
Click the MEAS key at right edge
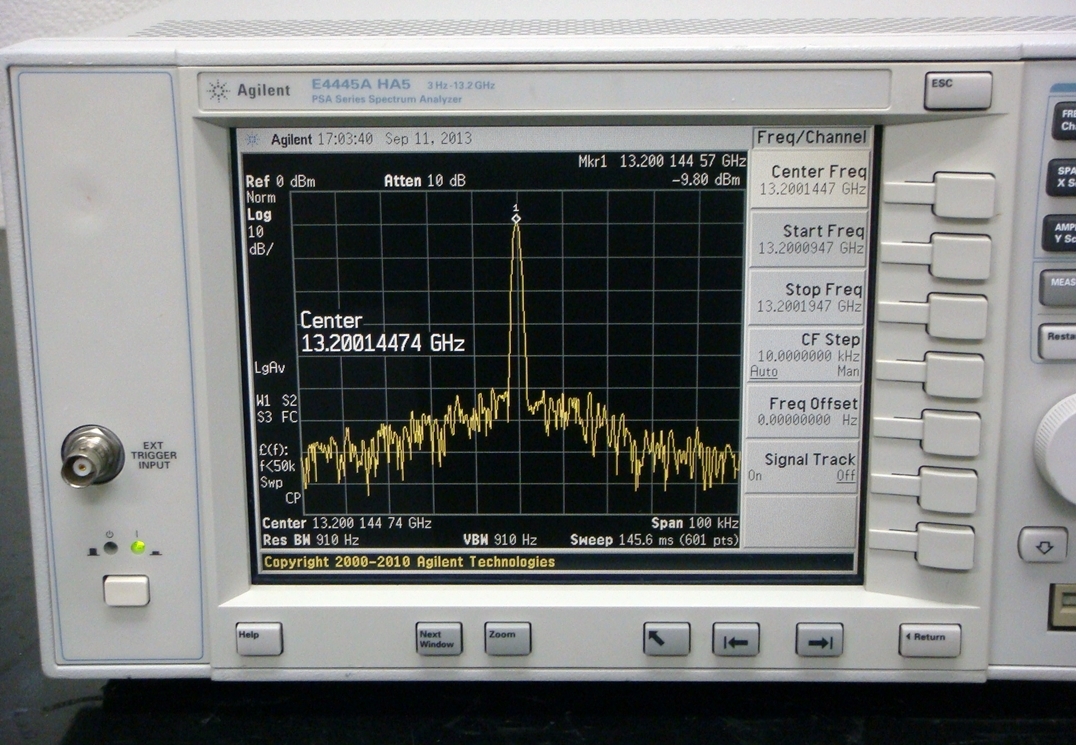click(x=1057, y=288)
